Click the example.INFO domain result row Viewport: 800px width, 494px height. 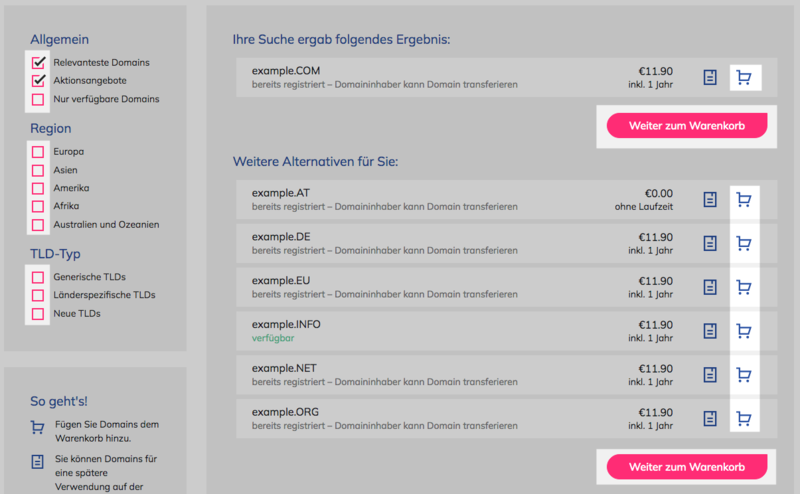(x=506, y=331)
